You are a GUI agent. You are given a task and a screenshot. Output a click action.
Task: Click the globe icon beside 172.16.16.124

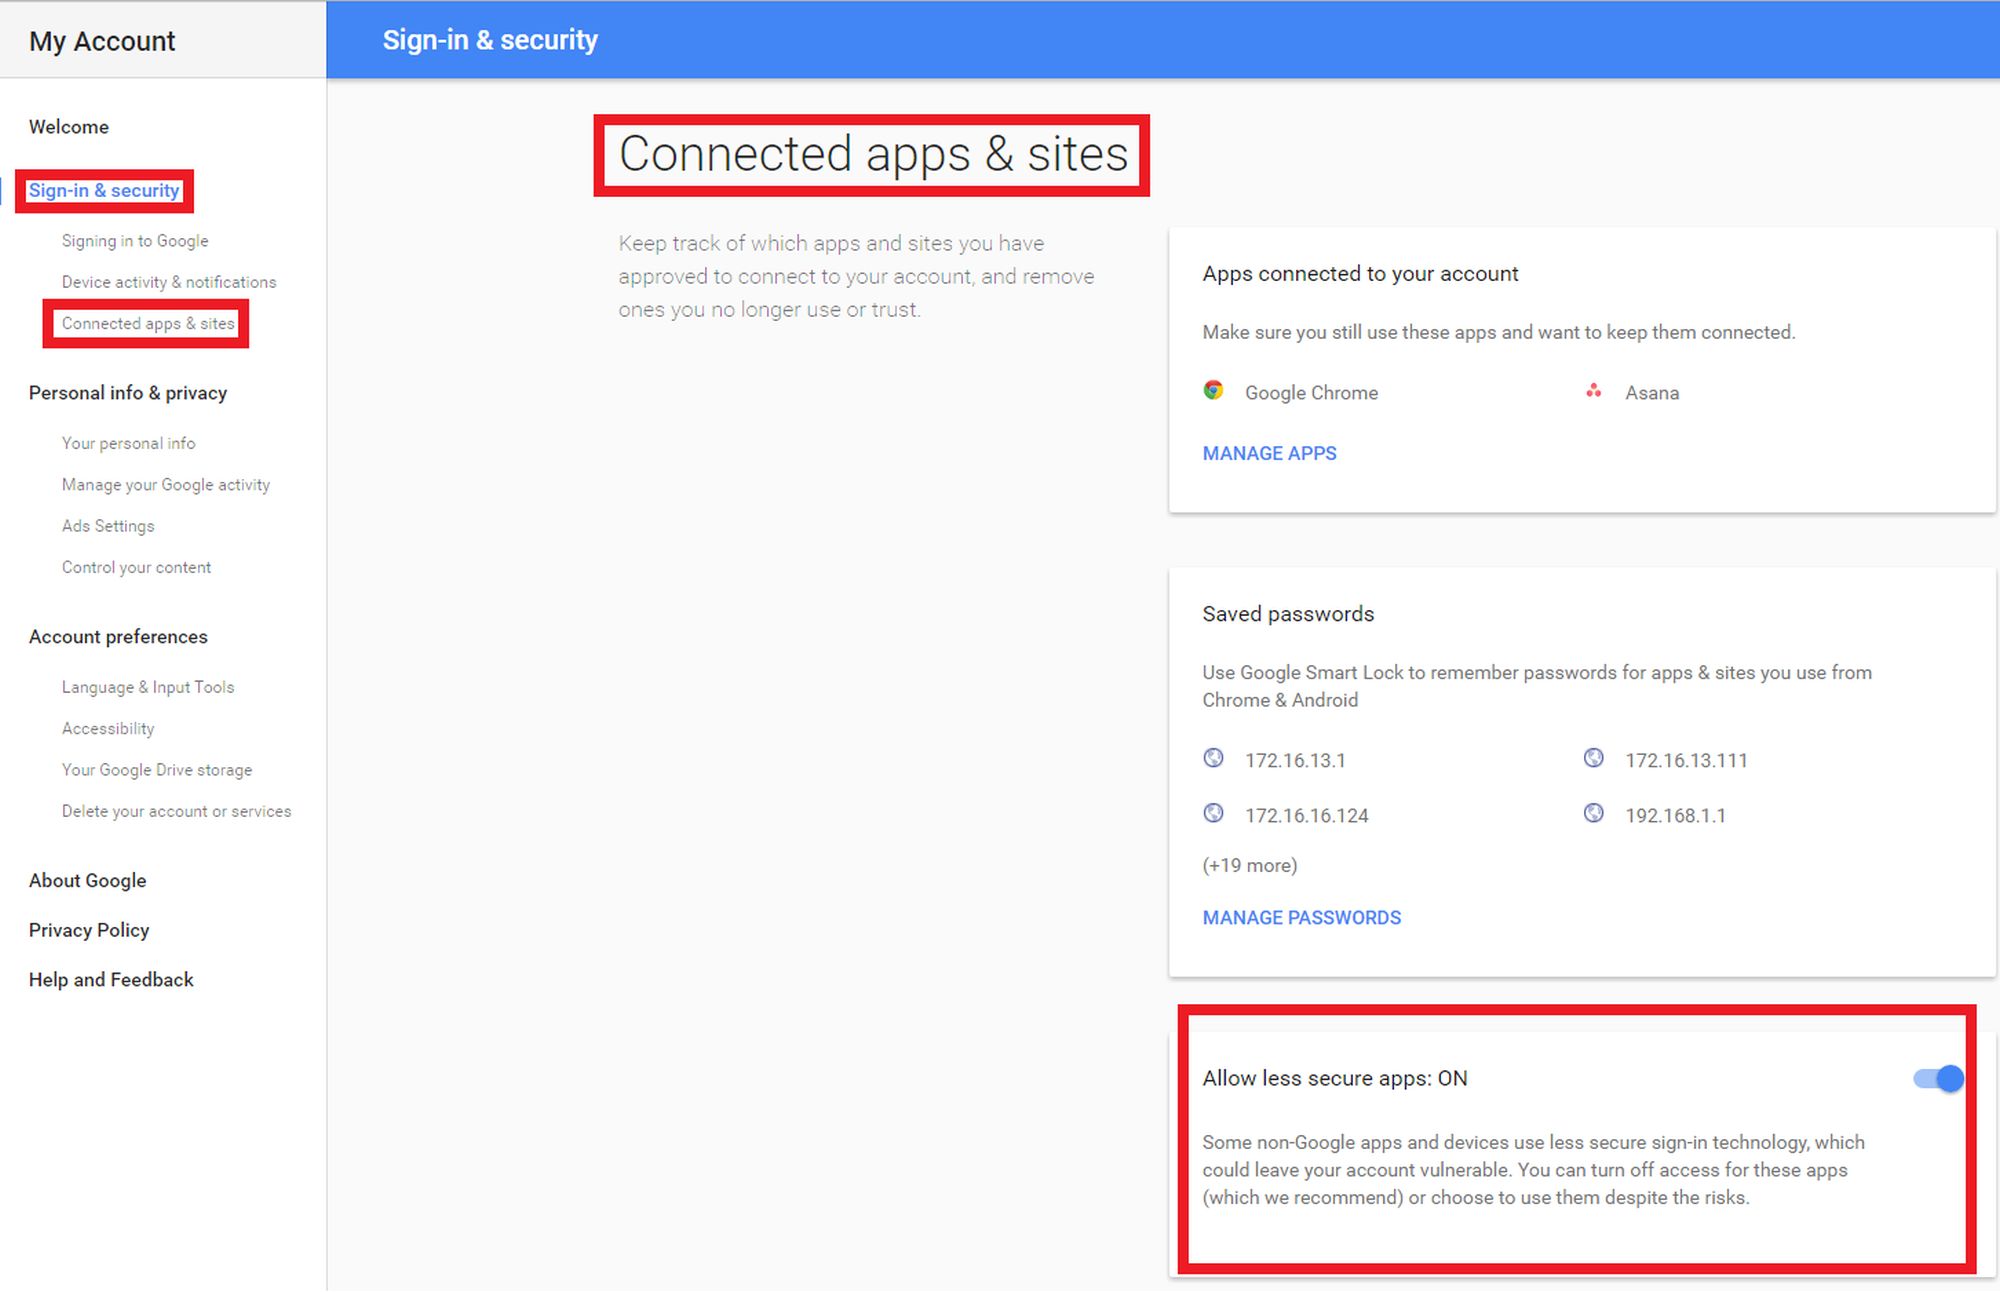click(x=1213, y=813)
